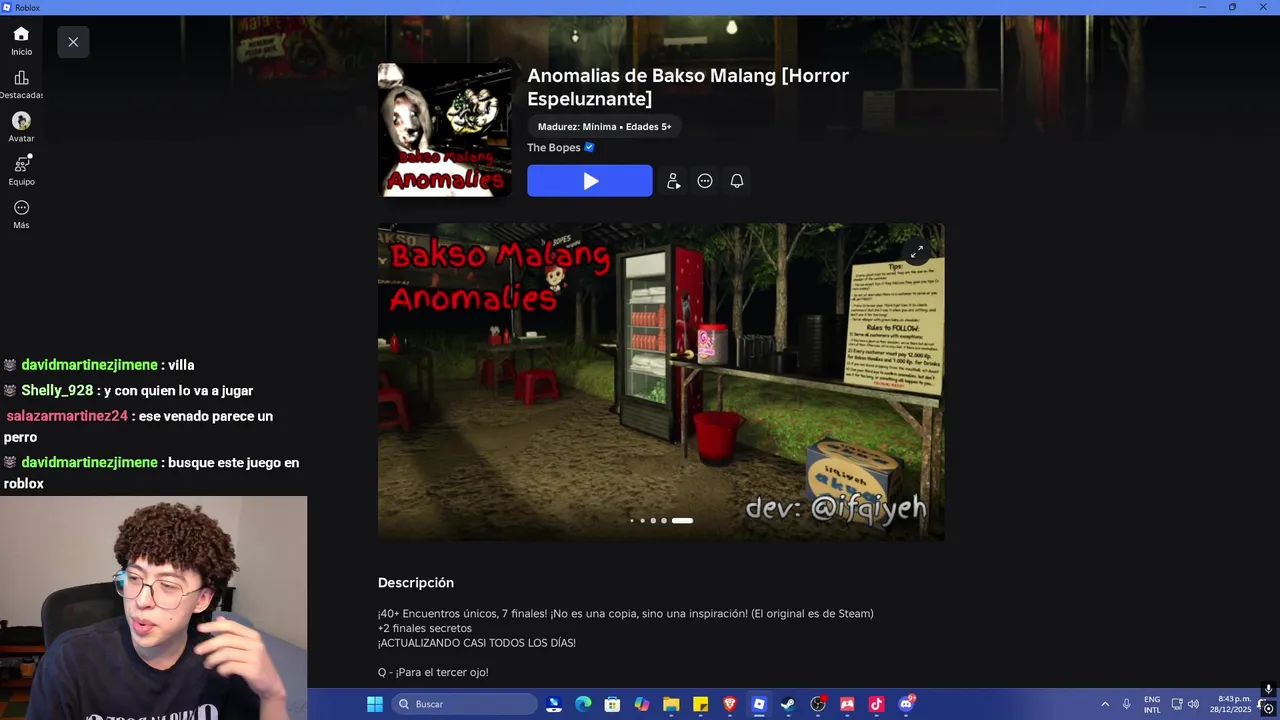1280x720 pixels.
Task: Start the game with the blue play button
Action: tap(590, 181)
